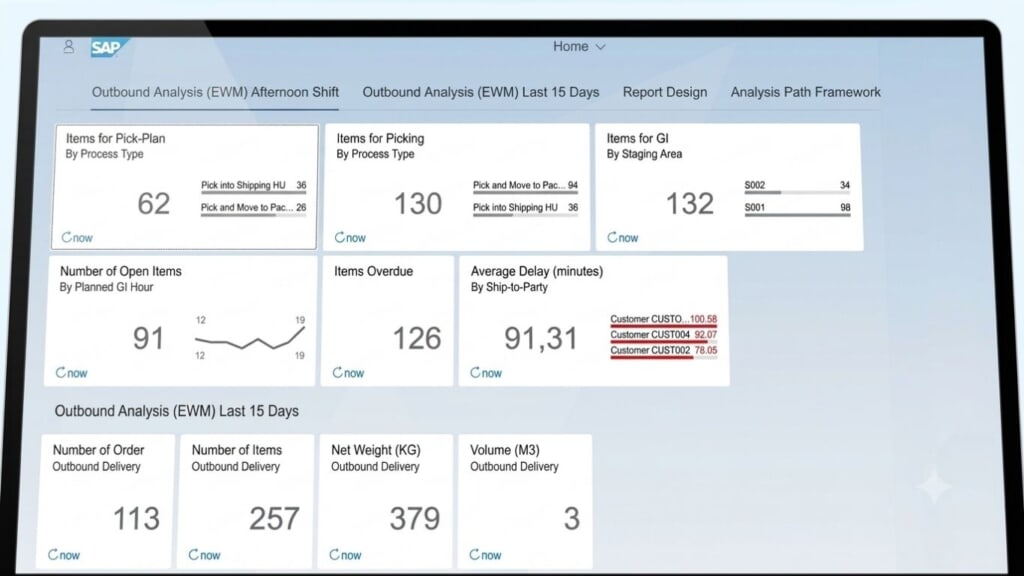
Task: Click the open items line chart
Action: coord(249,338)
